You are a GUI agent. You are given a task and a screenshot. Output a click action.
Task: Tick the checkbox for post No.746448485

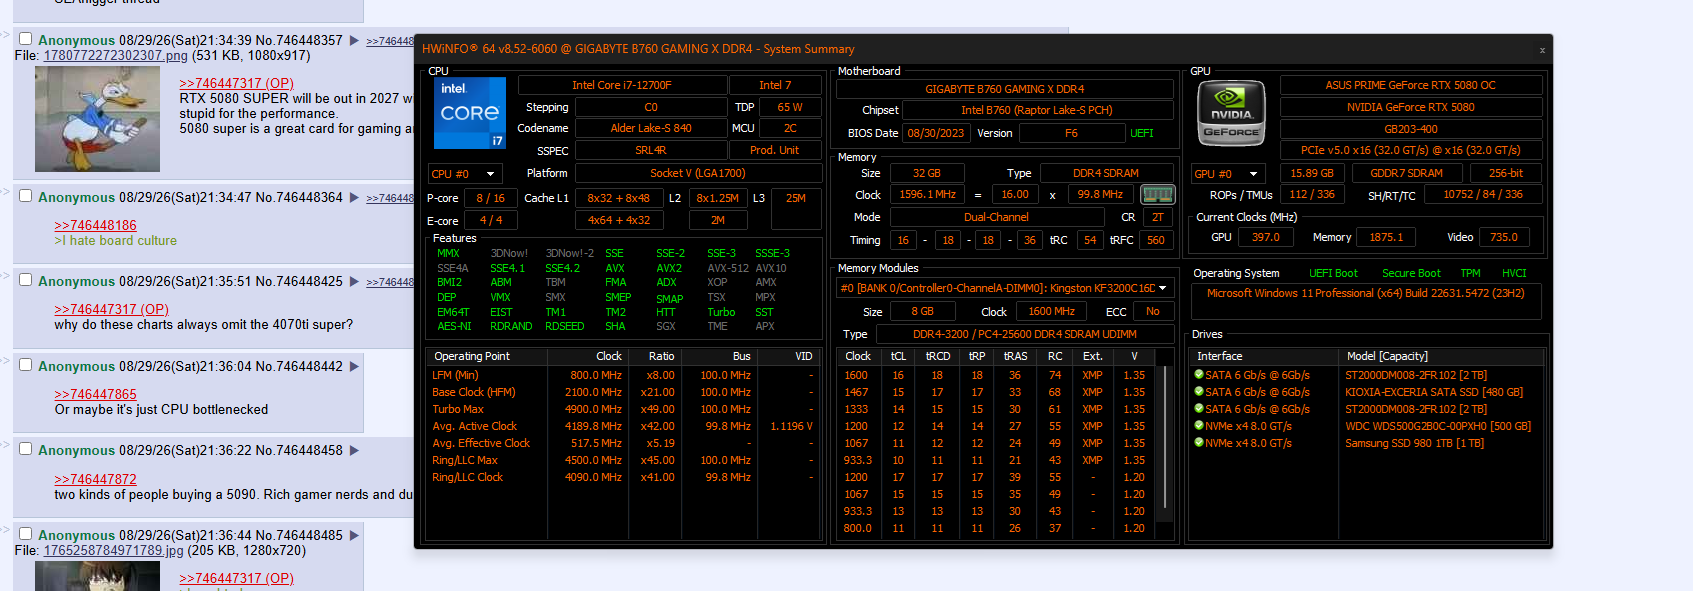(x=26, y=534)
